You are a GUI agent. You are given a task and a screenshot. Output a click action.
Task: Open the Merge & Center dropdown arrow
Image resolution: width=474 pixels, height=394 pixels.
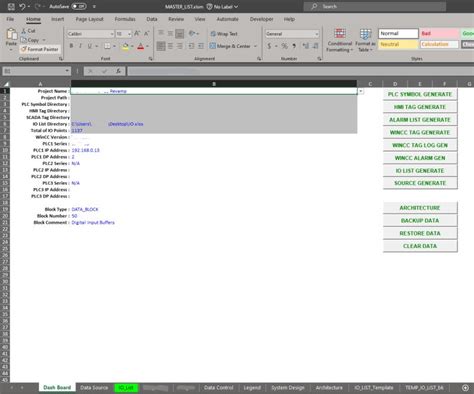(255, 46)
